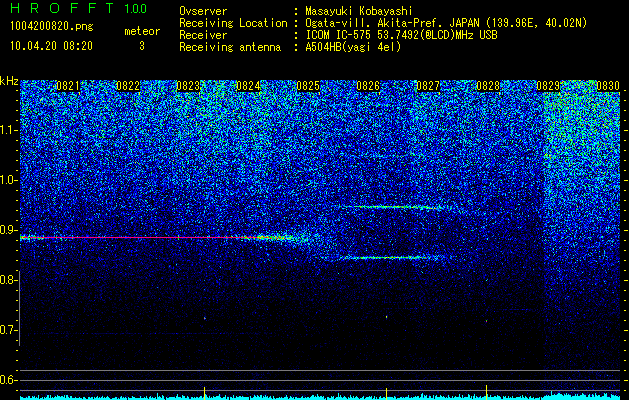
Task: Select observer name Masayuki Kobayashi
Action: [359, 11]
